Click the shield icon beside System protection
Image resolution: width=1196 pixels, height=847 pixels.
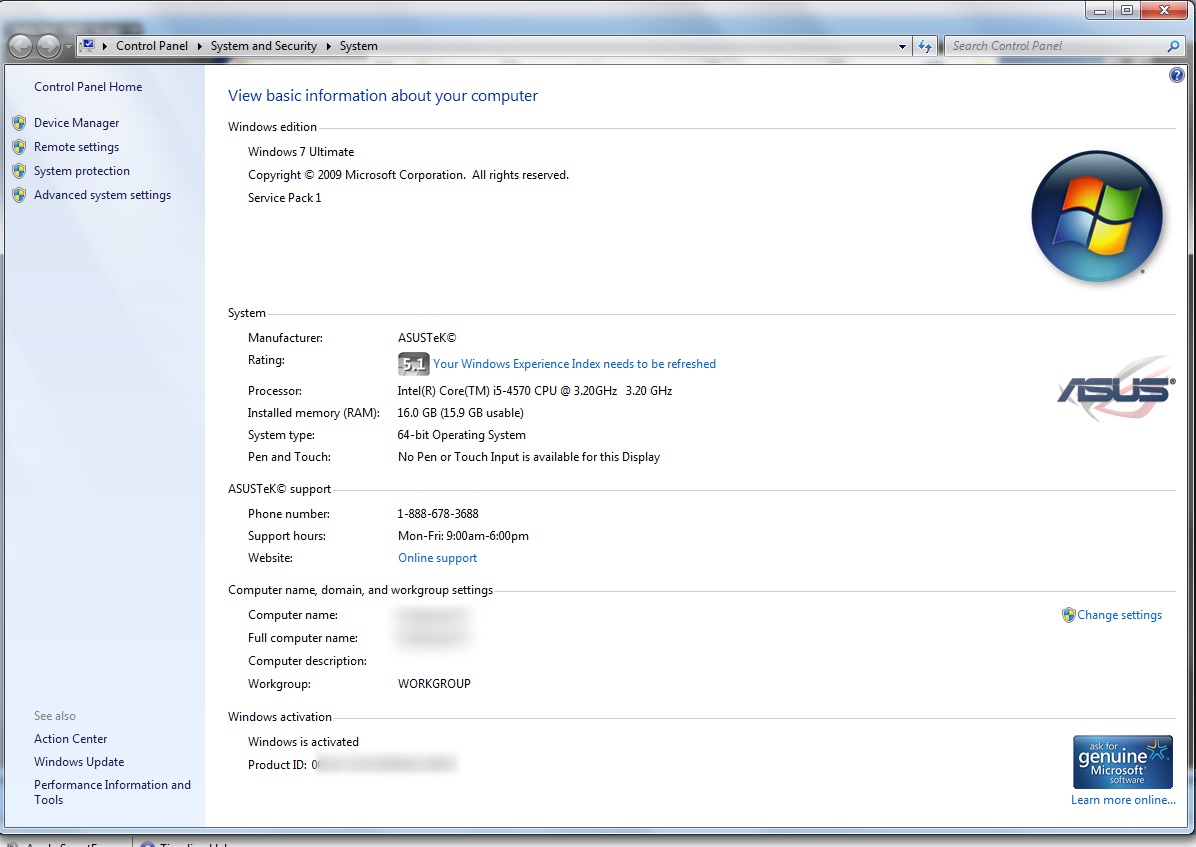click(x=19, y=171)
